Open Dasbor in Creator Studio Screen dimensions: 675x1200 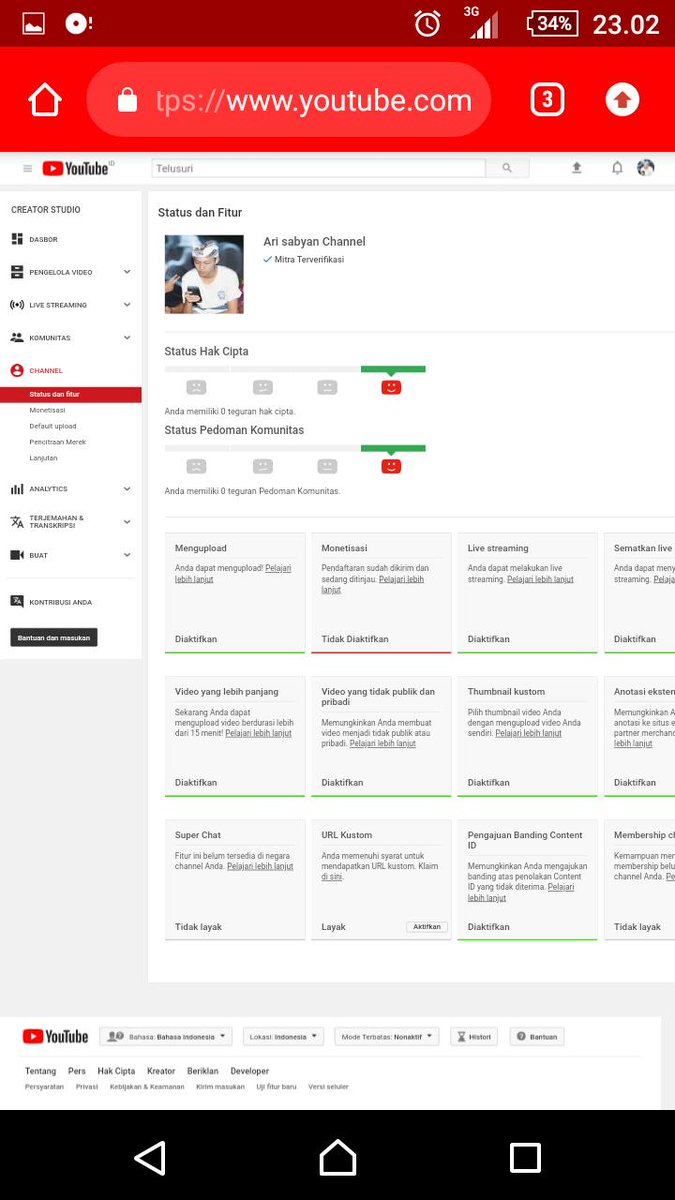(x=43, y=240)
